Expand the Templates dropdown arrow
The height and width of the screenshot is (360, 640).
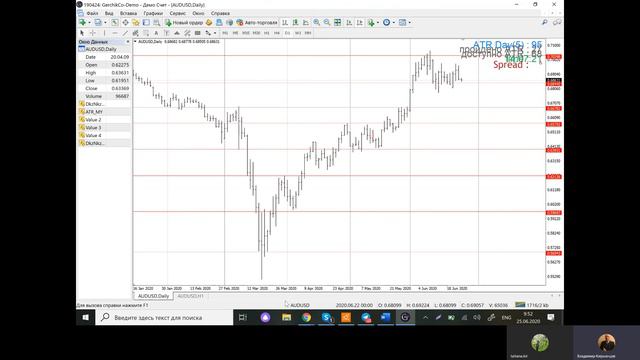tap(409, 22)
